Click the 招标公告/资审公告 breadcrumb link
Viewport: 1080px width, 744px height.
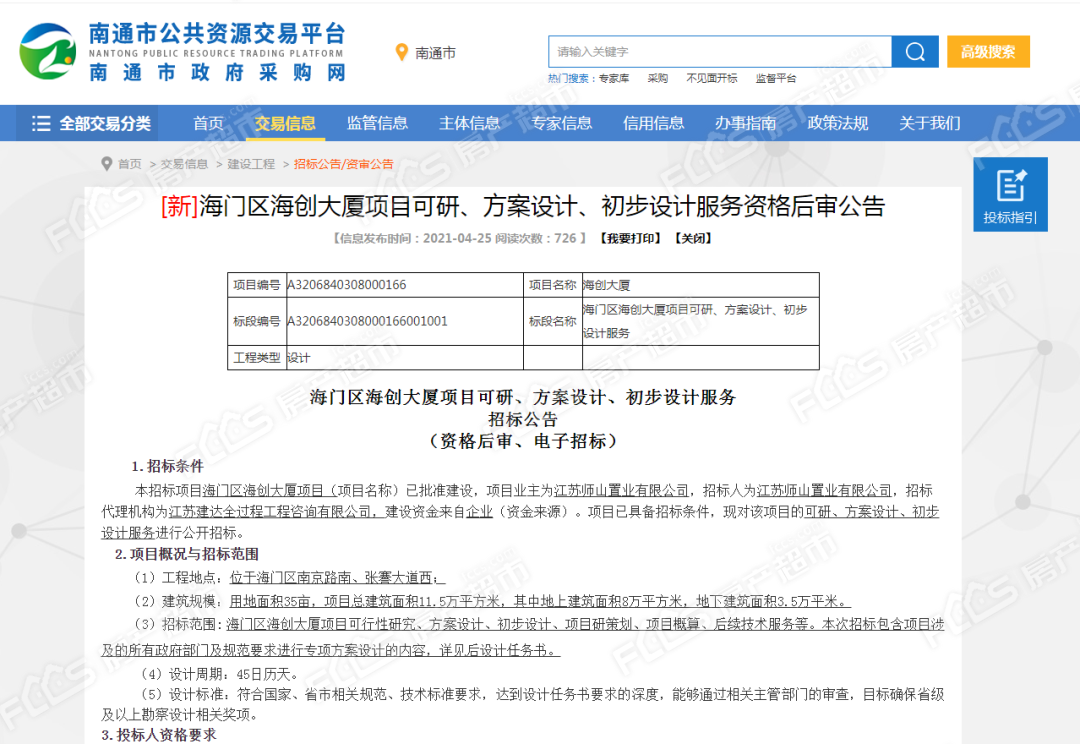point(344,164)
